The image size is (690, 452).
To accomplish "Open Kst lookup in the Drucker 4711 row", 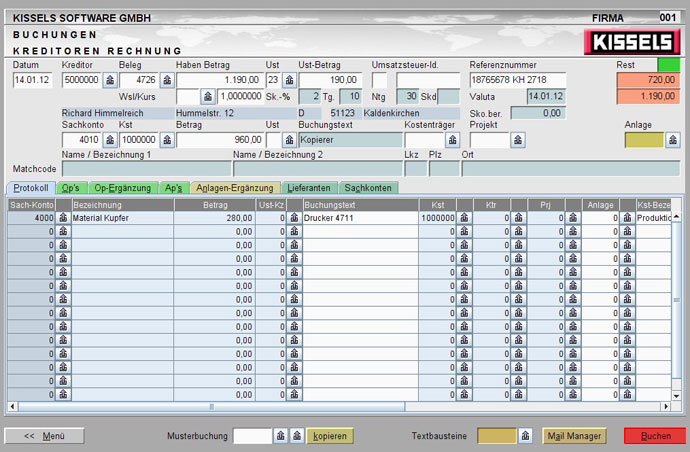I will 464,218.
